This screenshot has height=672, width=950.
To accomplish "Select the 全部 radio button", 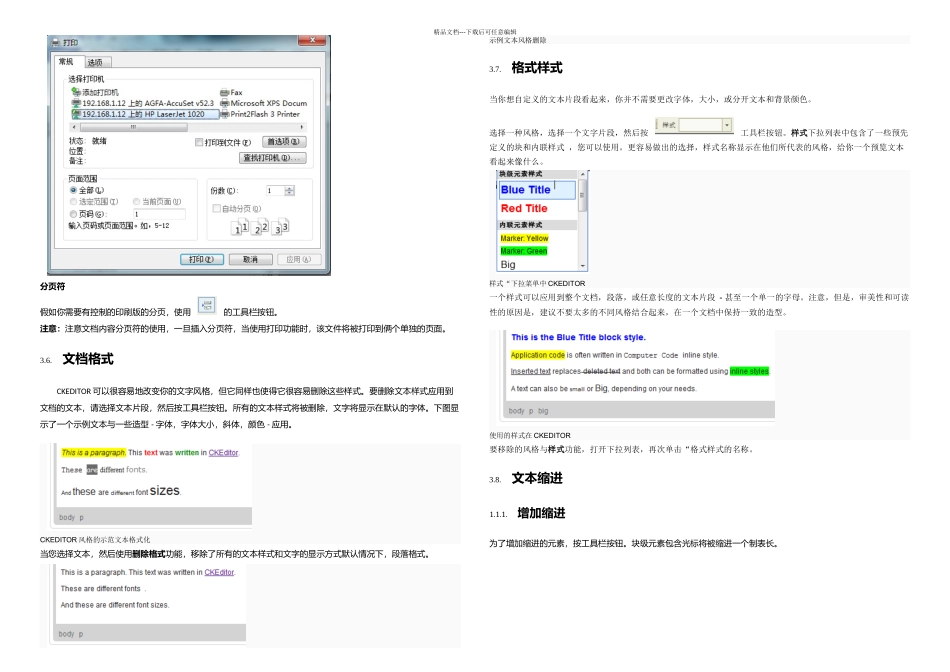I will 73,190.
